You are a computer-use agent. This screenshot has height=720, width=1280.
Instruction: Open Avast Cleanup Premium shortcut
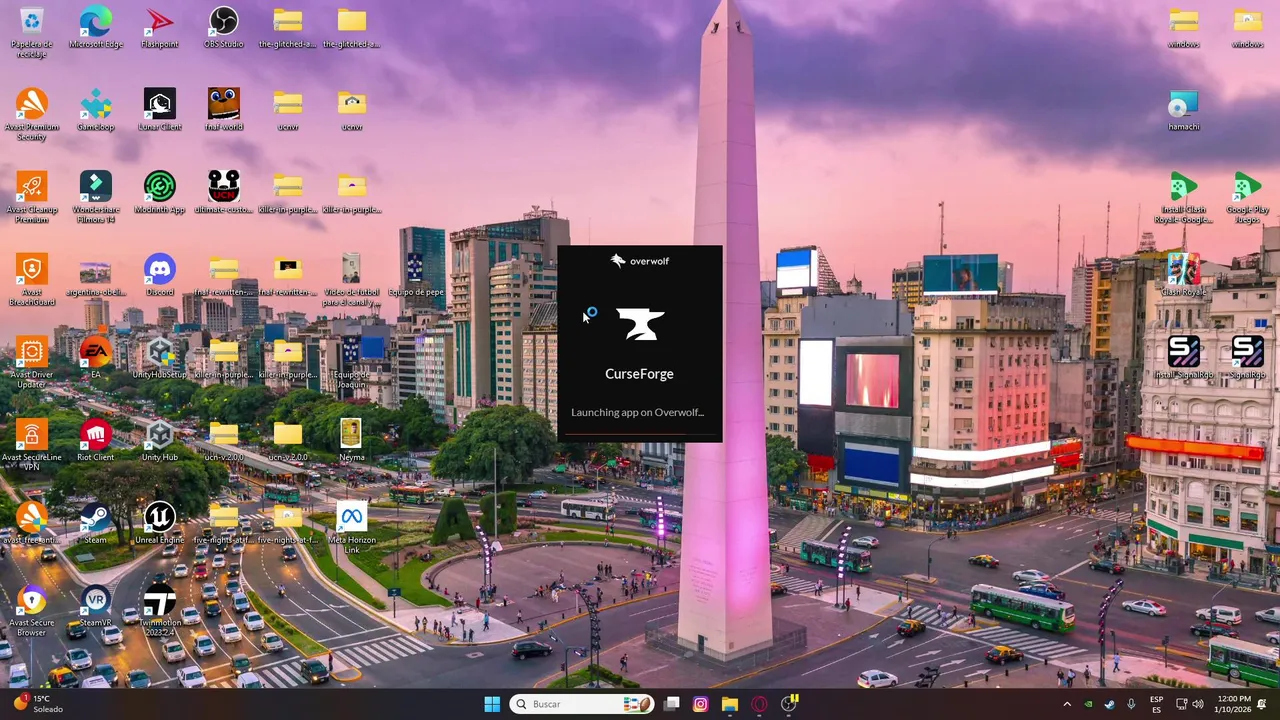31,197
